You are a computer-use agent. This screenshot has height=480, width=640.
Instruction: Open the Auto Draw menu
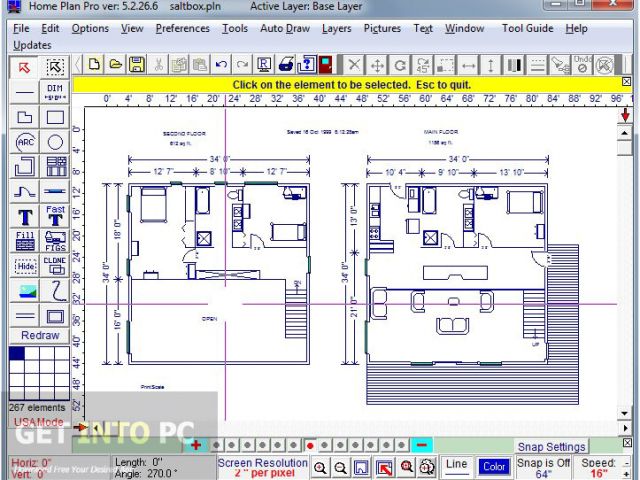click(285, 28)
